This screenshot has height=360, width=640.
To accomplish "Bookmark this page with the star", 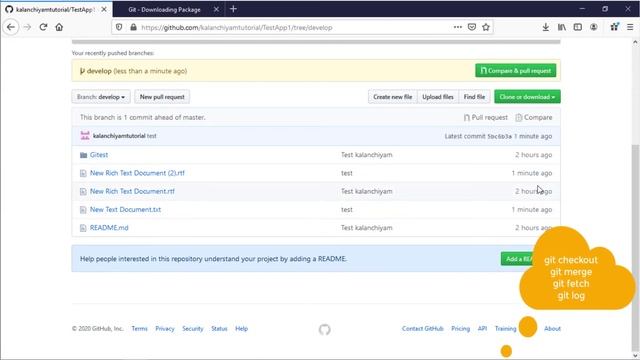I will (486, 27).
